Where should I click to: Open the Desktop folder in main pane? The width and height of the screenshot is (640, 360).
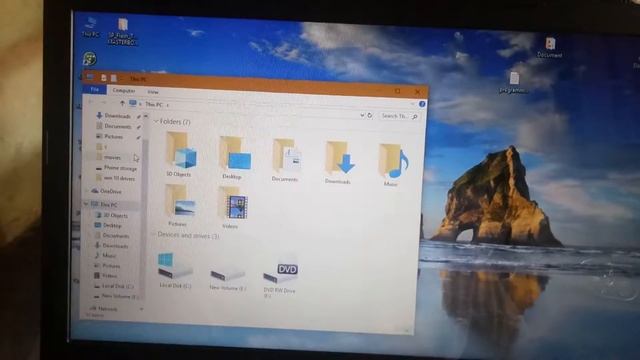click(x=234, y=157)
